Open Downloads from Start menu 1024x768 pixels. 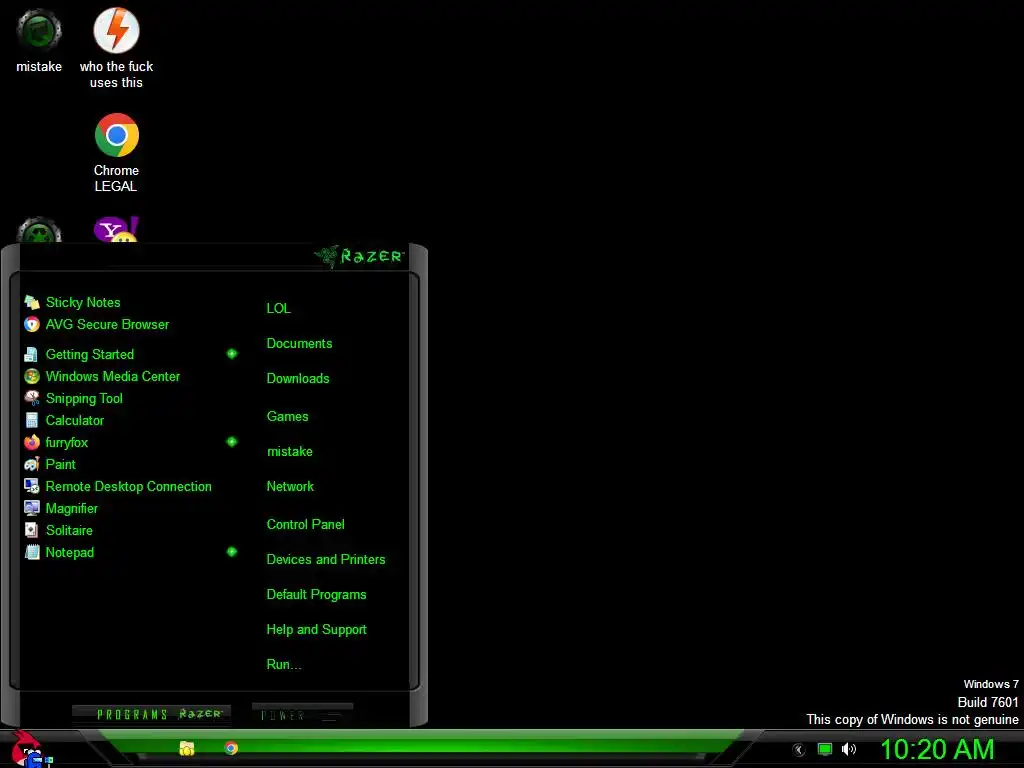pyautogui.click(x=298, y=379)
